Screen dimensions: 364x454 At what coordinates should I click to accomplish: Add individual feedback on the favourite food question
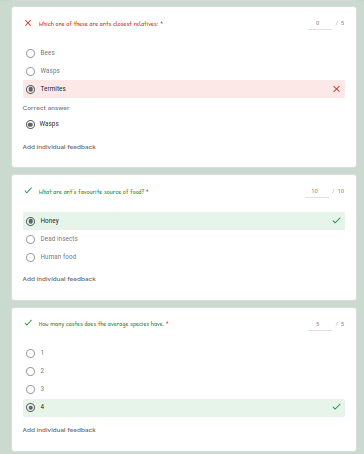click(59, 279)
